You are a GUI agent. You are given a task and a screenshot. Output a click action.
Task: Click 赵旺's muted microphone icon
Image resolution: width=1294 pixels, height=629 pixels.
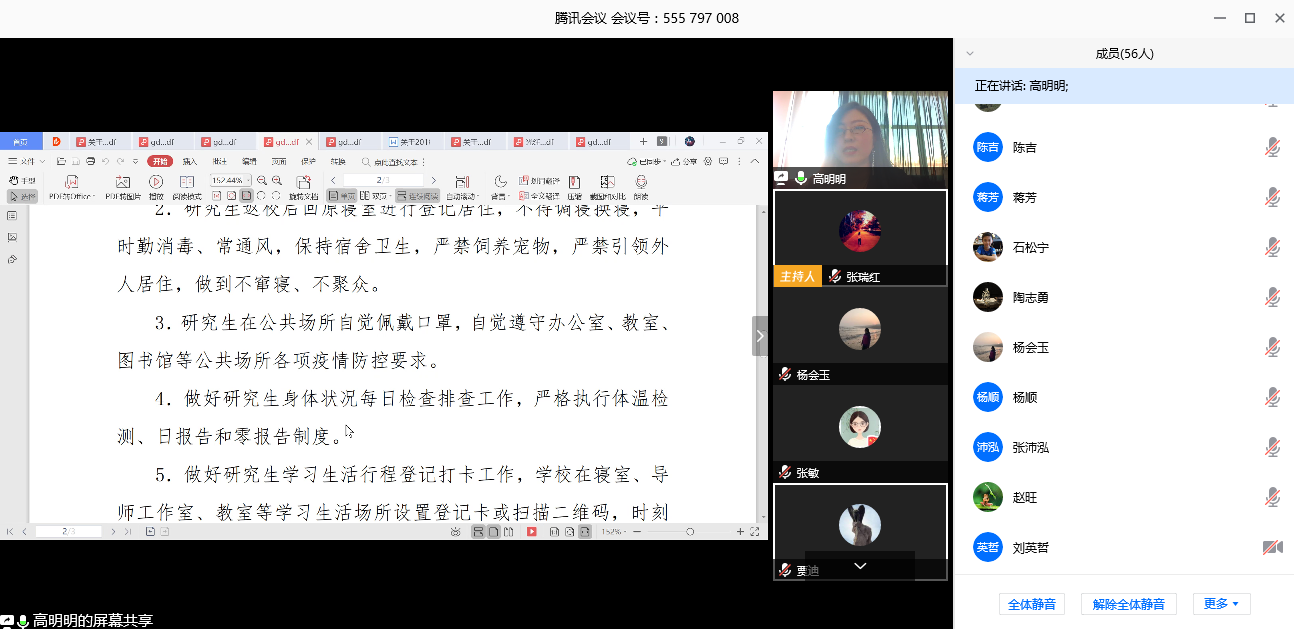tap(1272, 497)
